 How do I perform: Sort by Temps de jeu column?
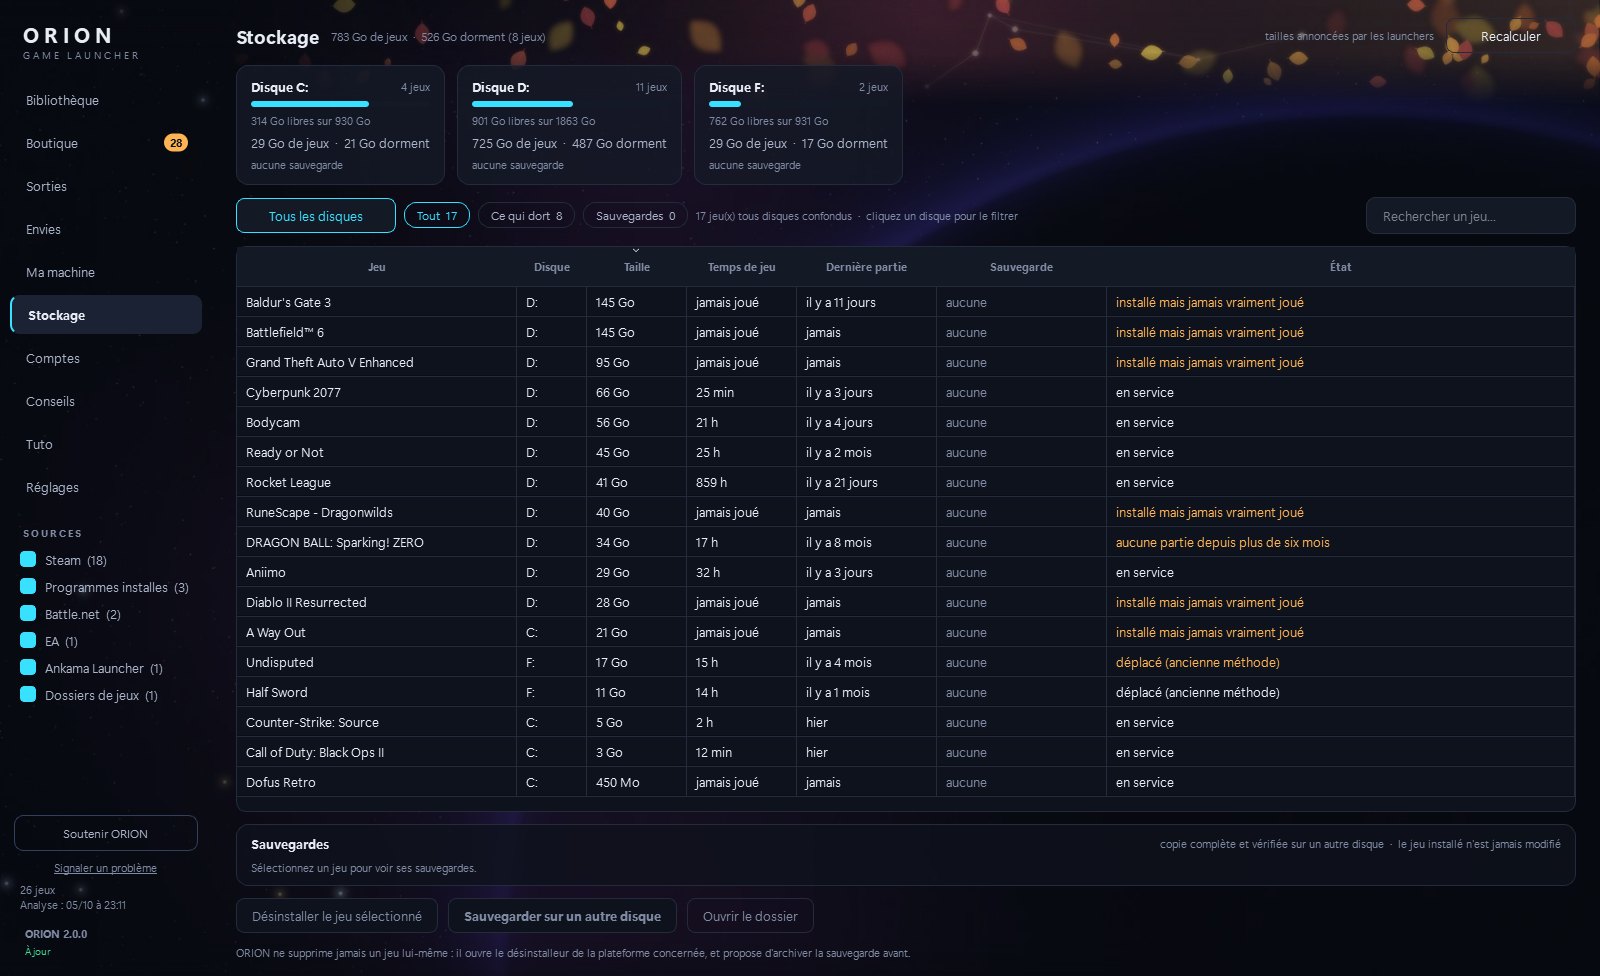click(741, 267)
